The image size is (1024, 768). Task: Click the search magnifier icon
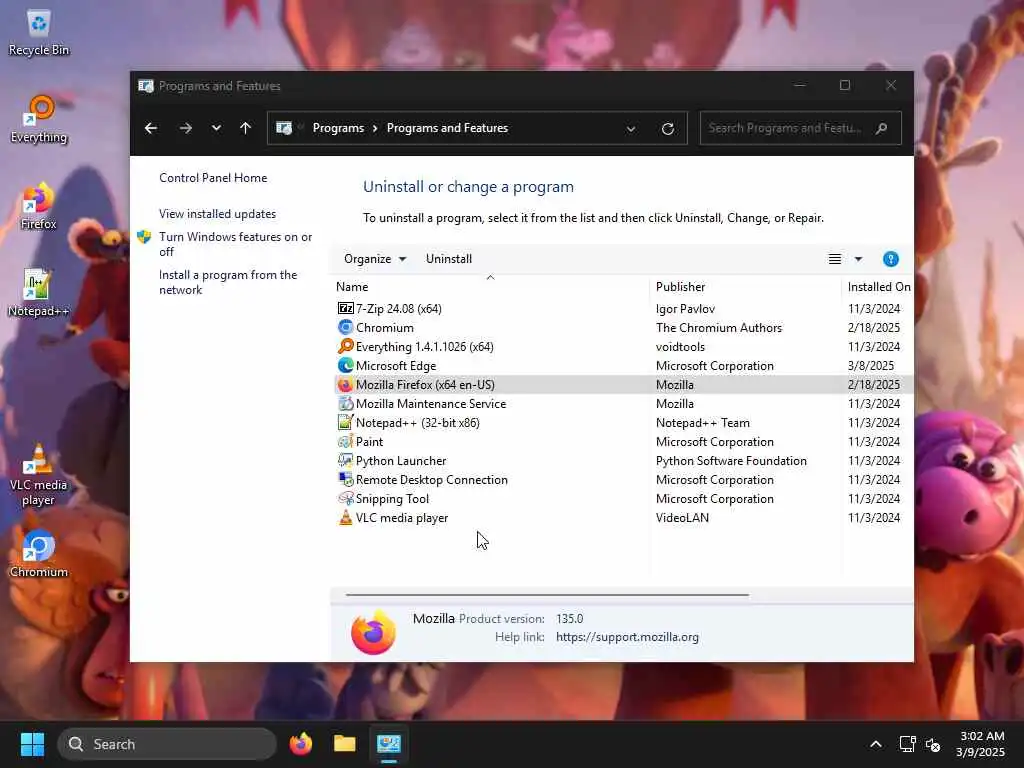[x=882, y=128]
